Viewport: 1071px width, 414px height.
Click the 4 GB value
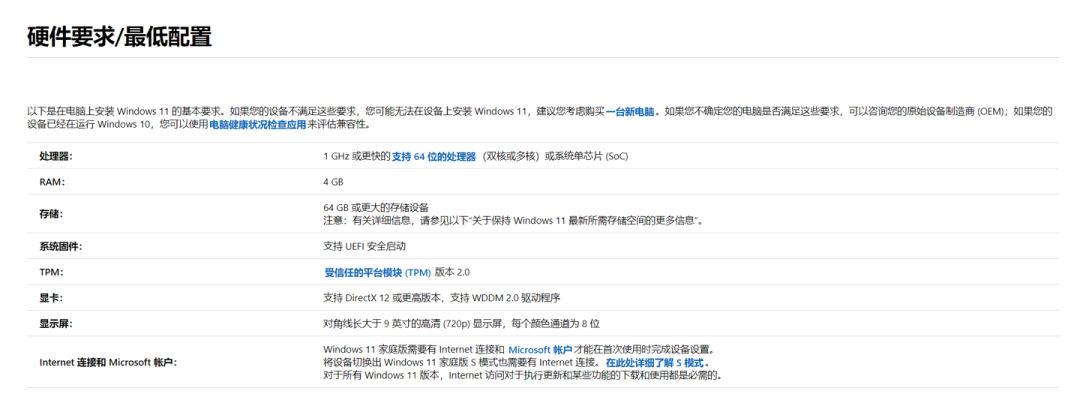[x=333, y=182]
